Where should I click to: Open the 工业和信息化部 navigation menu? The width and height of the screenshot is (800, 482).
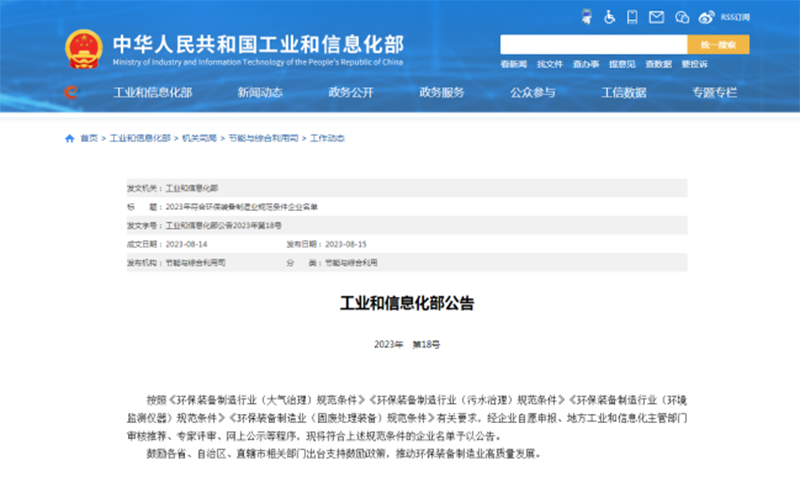click(x=152, y=93)
